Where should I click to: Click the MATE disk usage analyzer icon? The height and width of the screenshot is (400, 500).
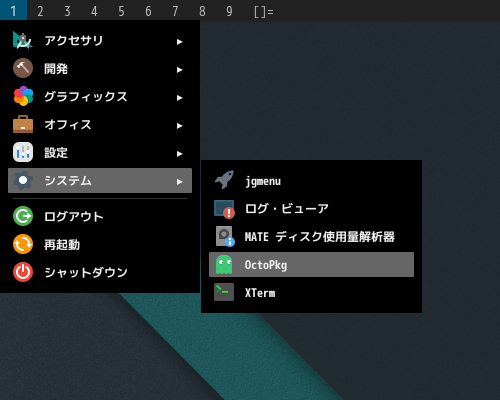pyautogui.click(x=225, y=236)
